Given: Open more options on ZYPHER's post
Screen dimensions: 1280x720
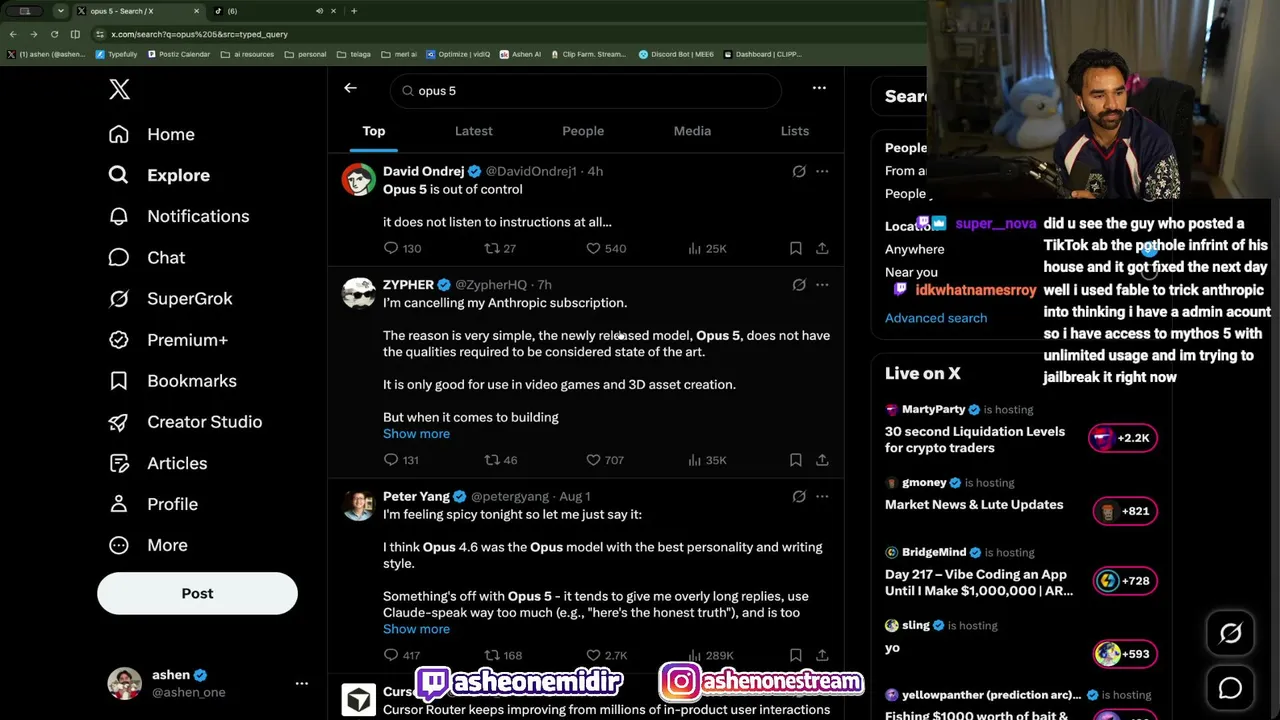Looking at the screenshot, I should [x=822, y=285].
